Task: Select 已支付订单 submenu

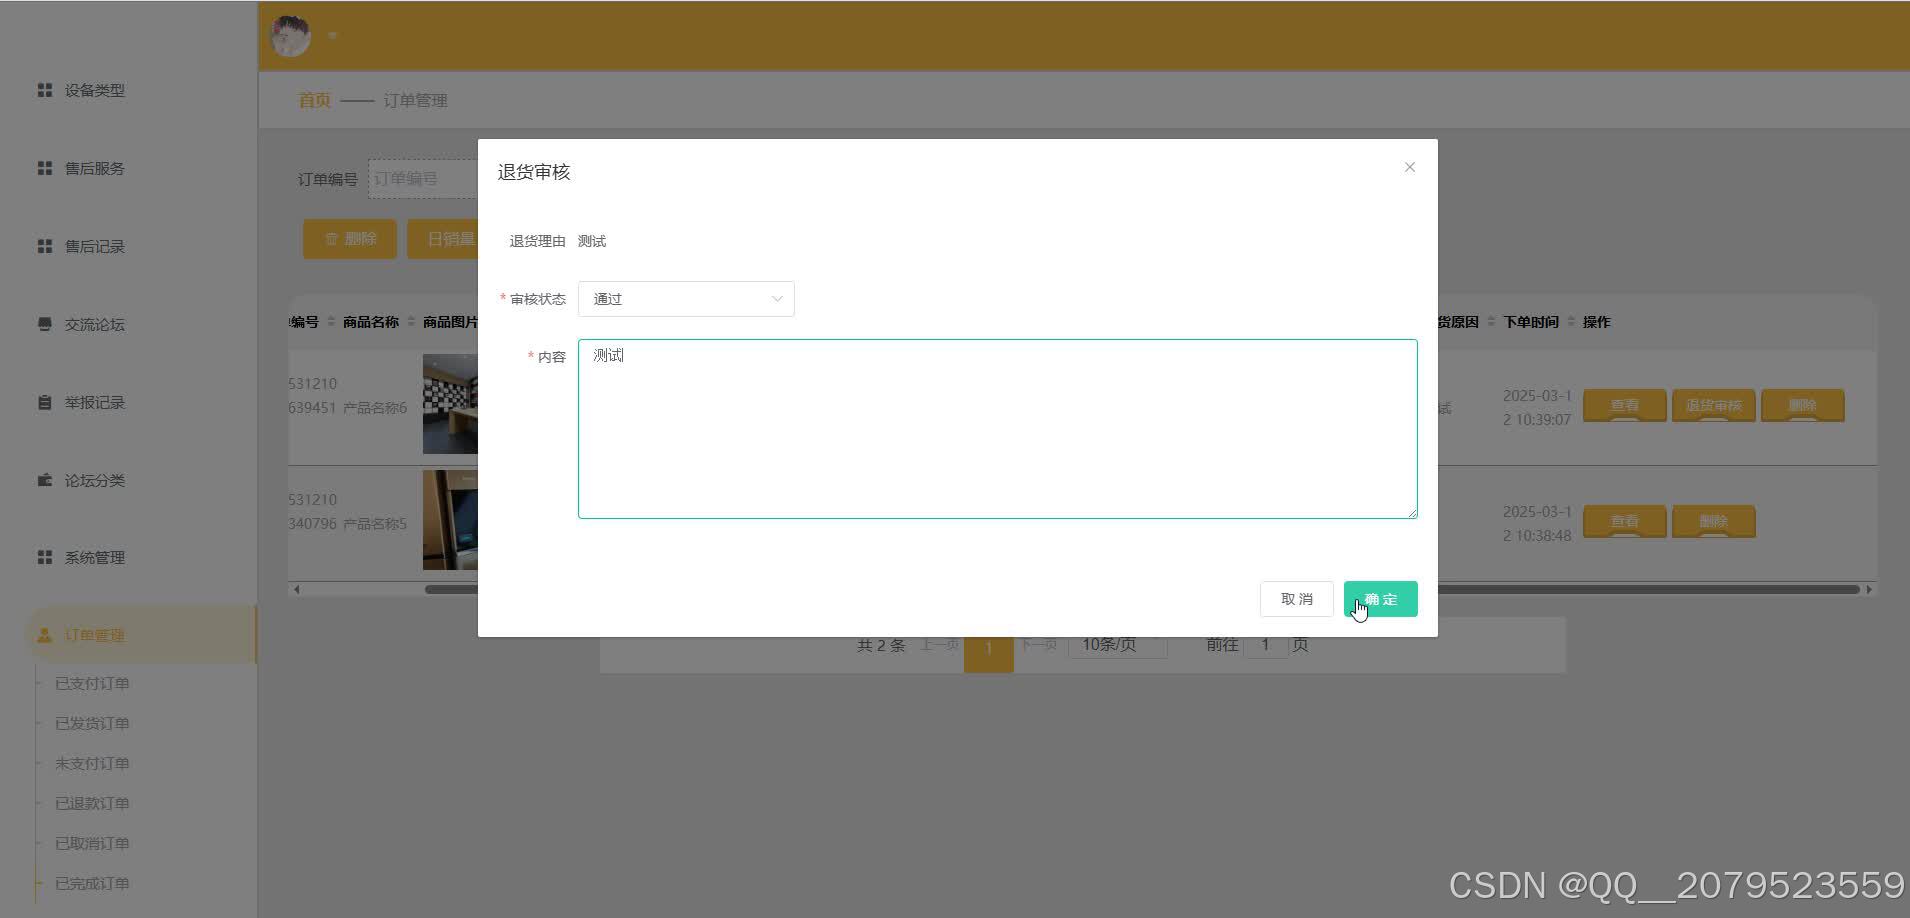Action: coord(92,683)
